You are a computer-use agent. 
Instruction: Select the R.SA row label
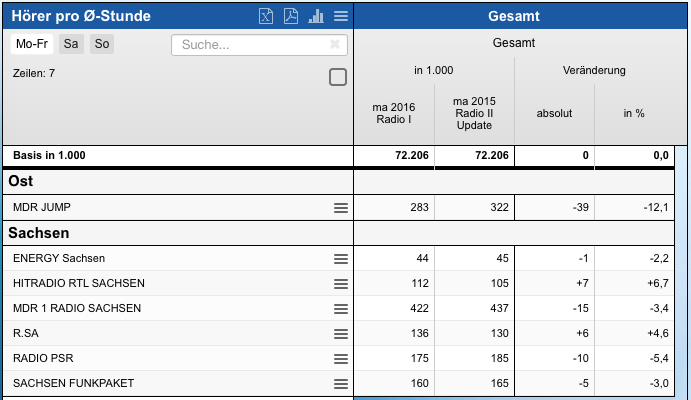coord(26,333)
